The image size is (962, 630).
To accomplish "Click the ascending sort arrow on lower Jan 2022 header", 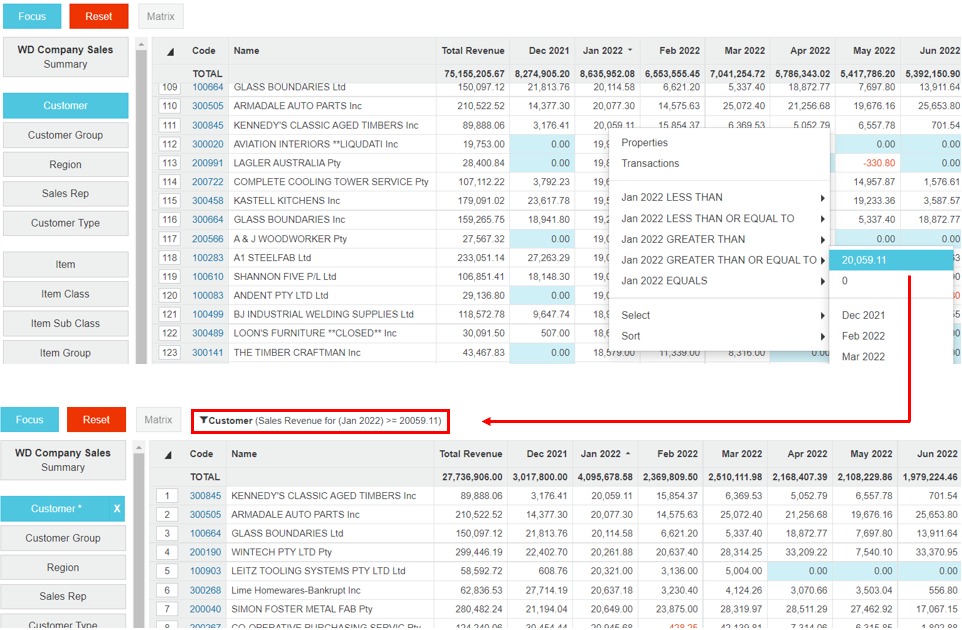I will pos(630,454).
